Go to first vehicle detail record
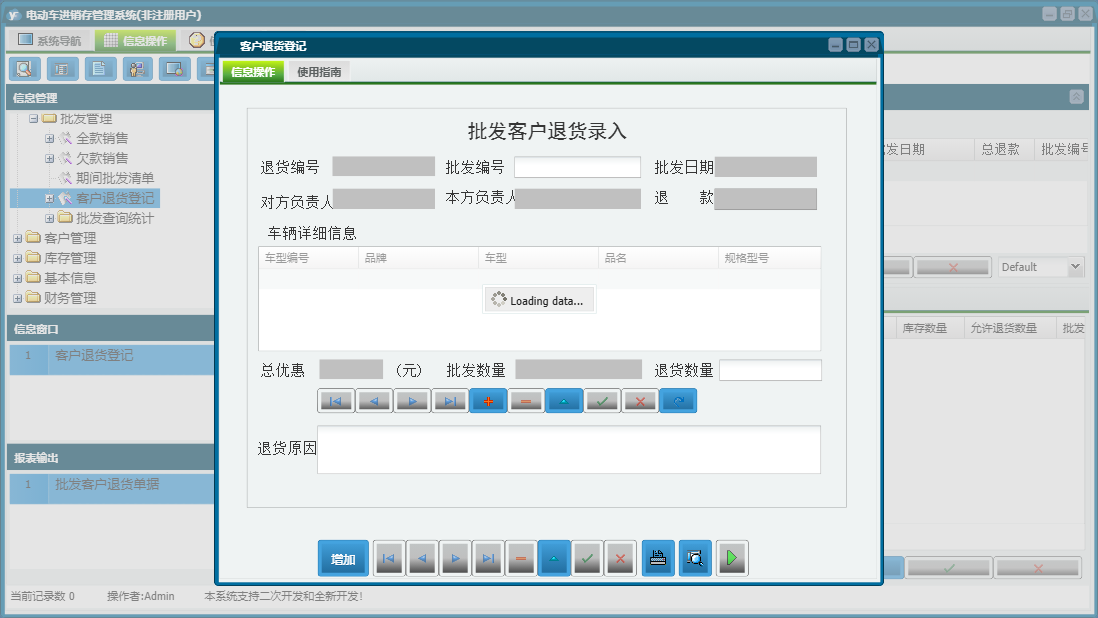Viewport: 1098px width, 618px height. (x=336, y=401)
